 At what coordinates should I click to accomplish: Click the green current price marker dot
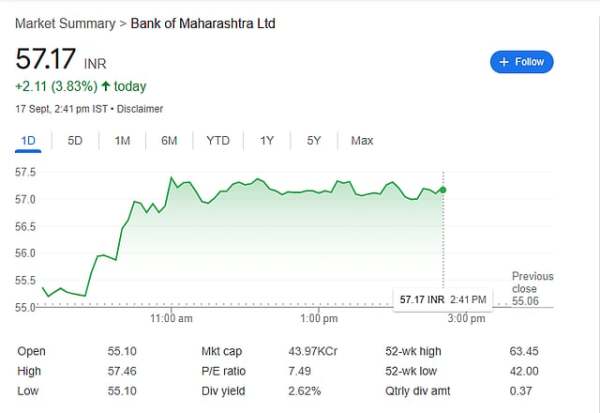point(443,189)
